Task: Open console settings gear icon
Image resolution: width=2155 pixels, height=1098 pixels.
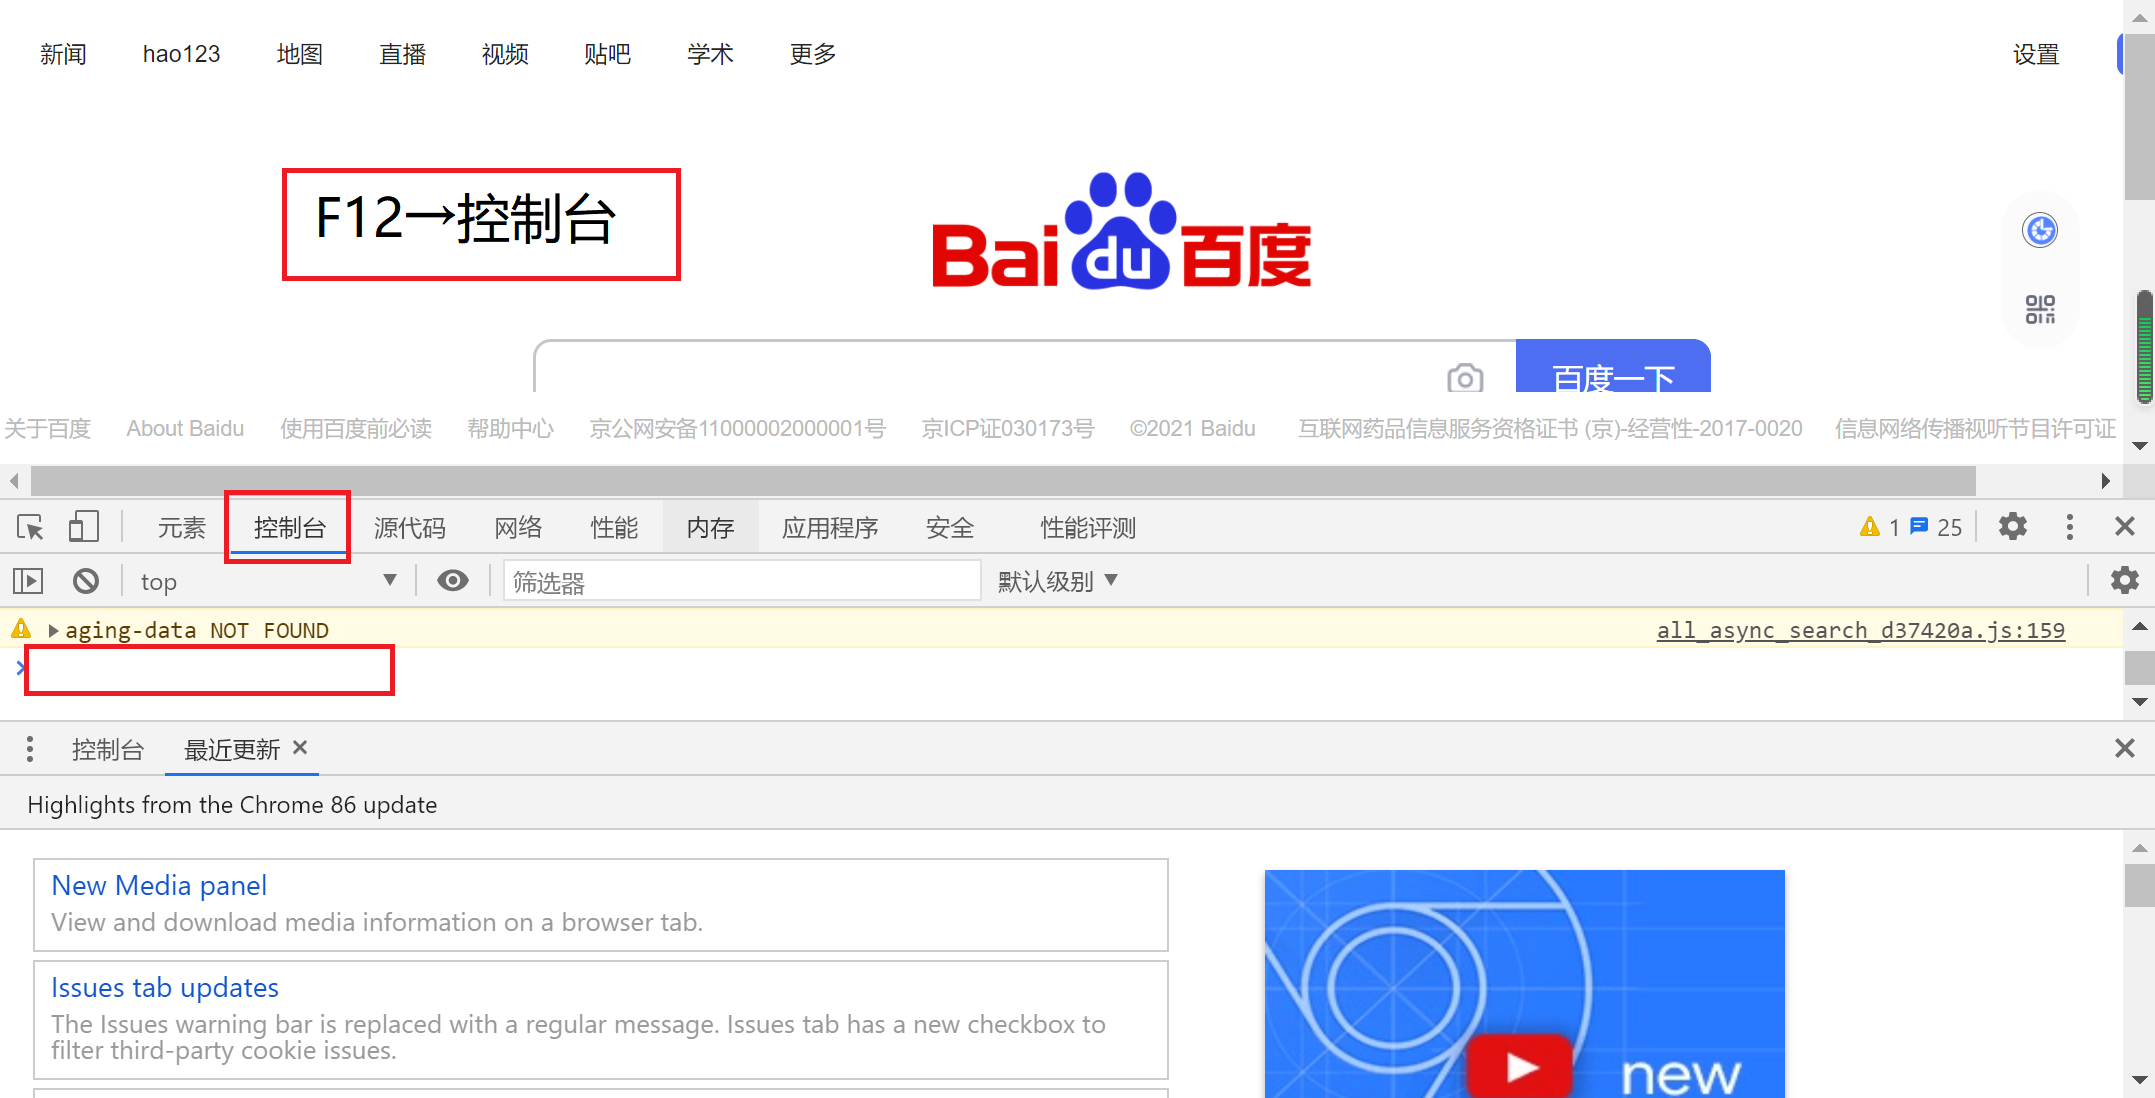Action: click(x=2124, y=580)
